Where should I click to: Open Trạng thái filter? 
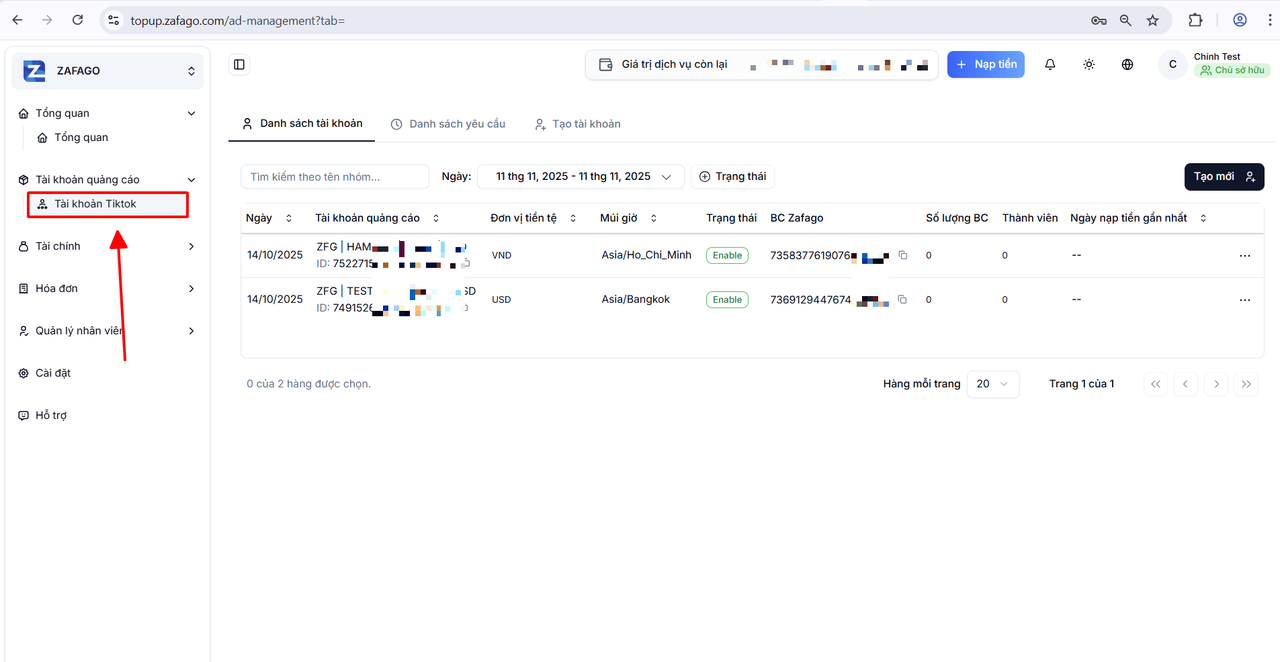click(x=733, y=176)
